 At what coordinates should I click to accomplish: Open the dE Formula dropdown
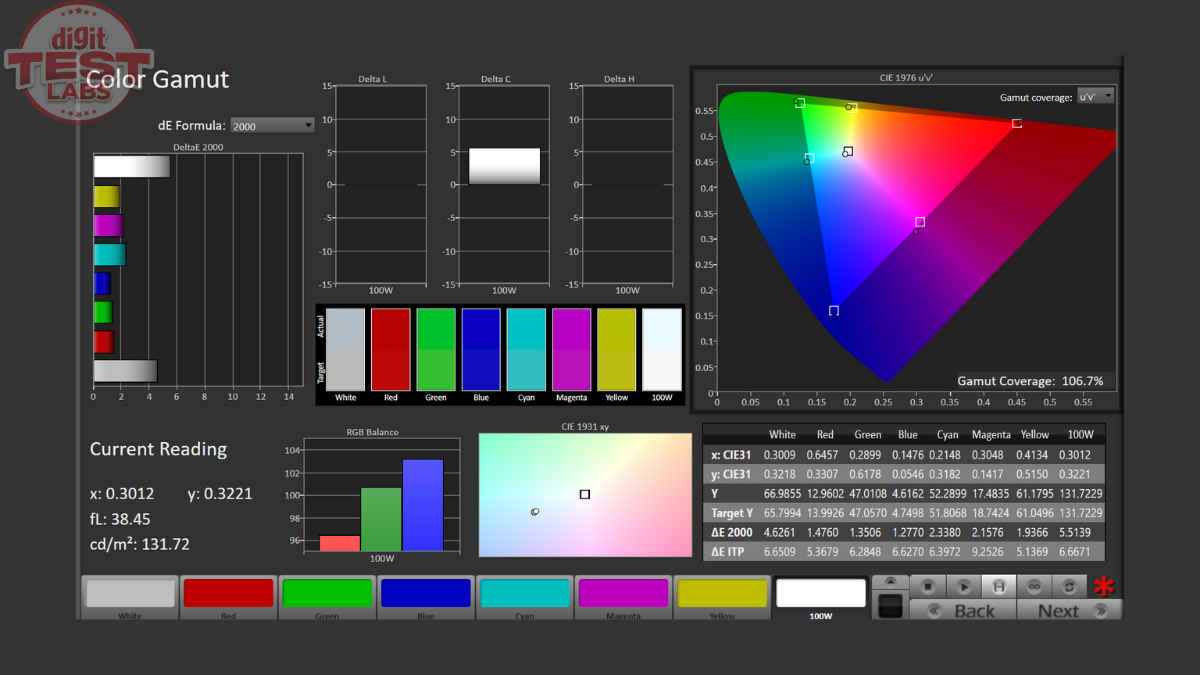pos(272,126)
